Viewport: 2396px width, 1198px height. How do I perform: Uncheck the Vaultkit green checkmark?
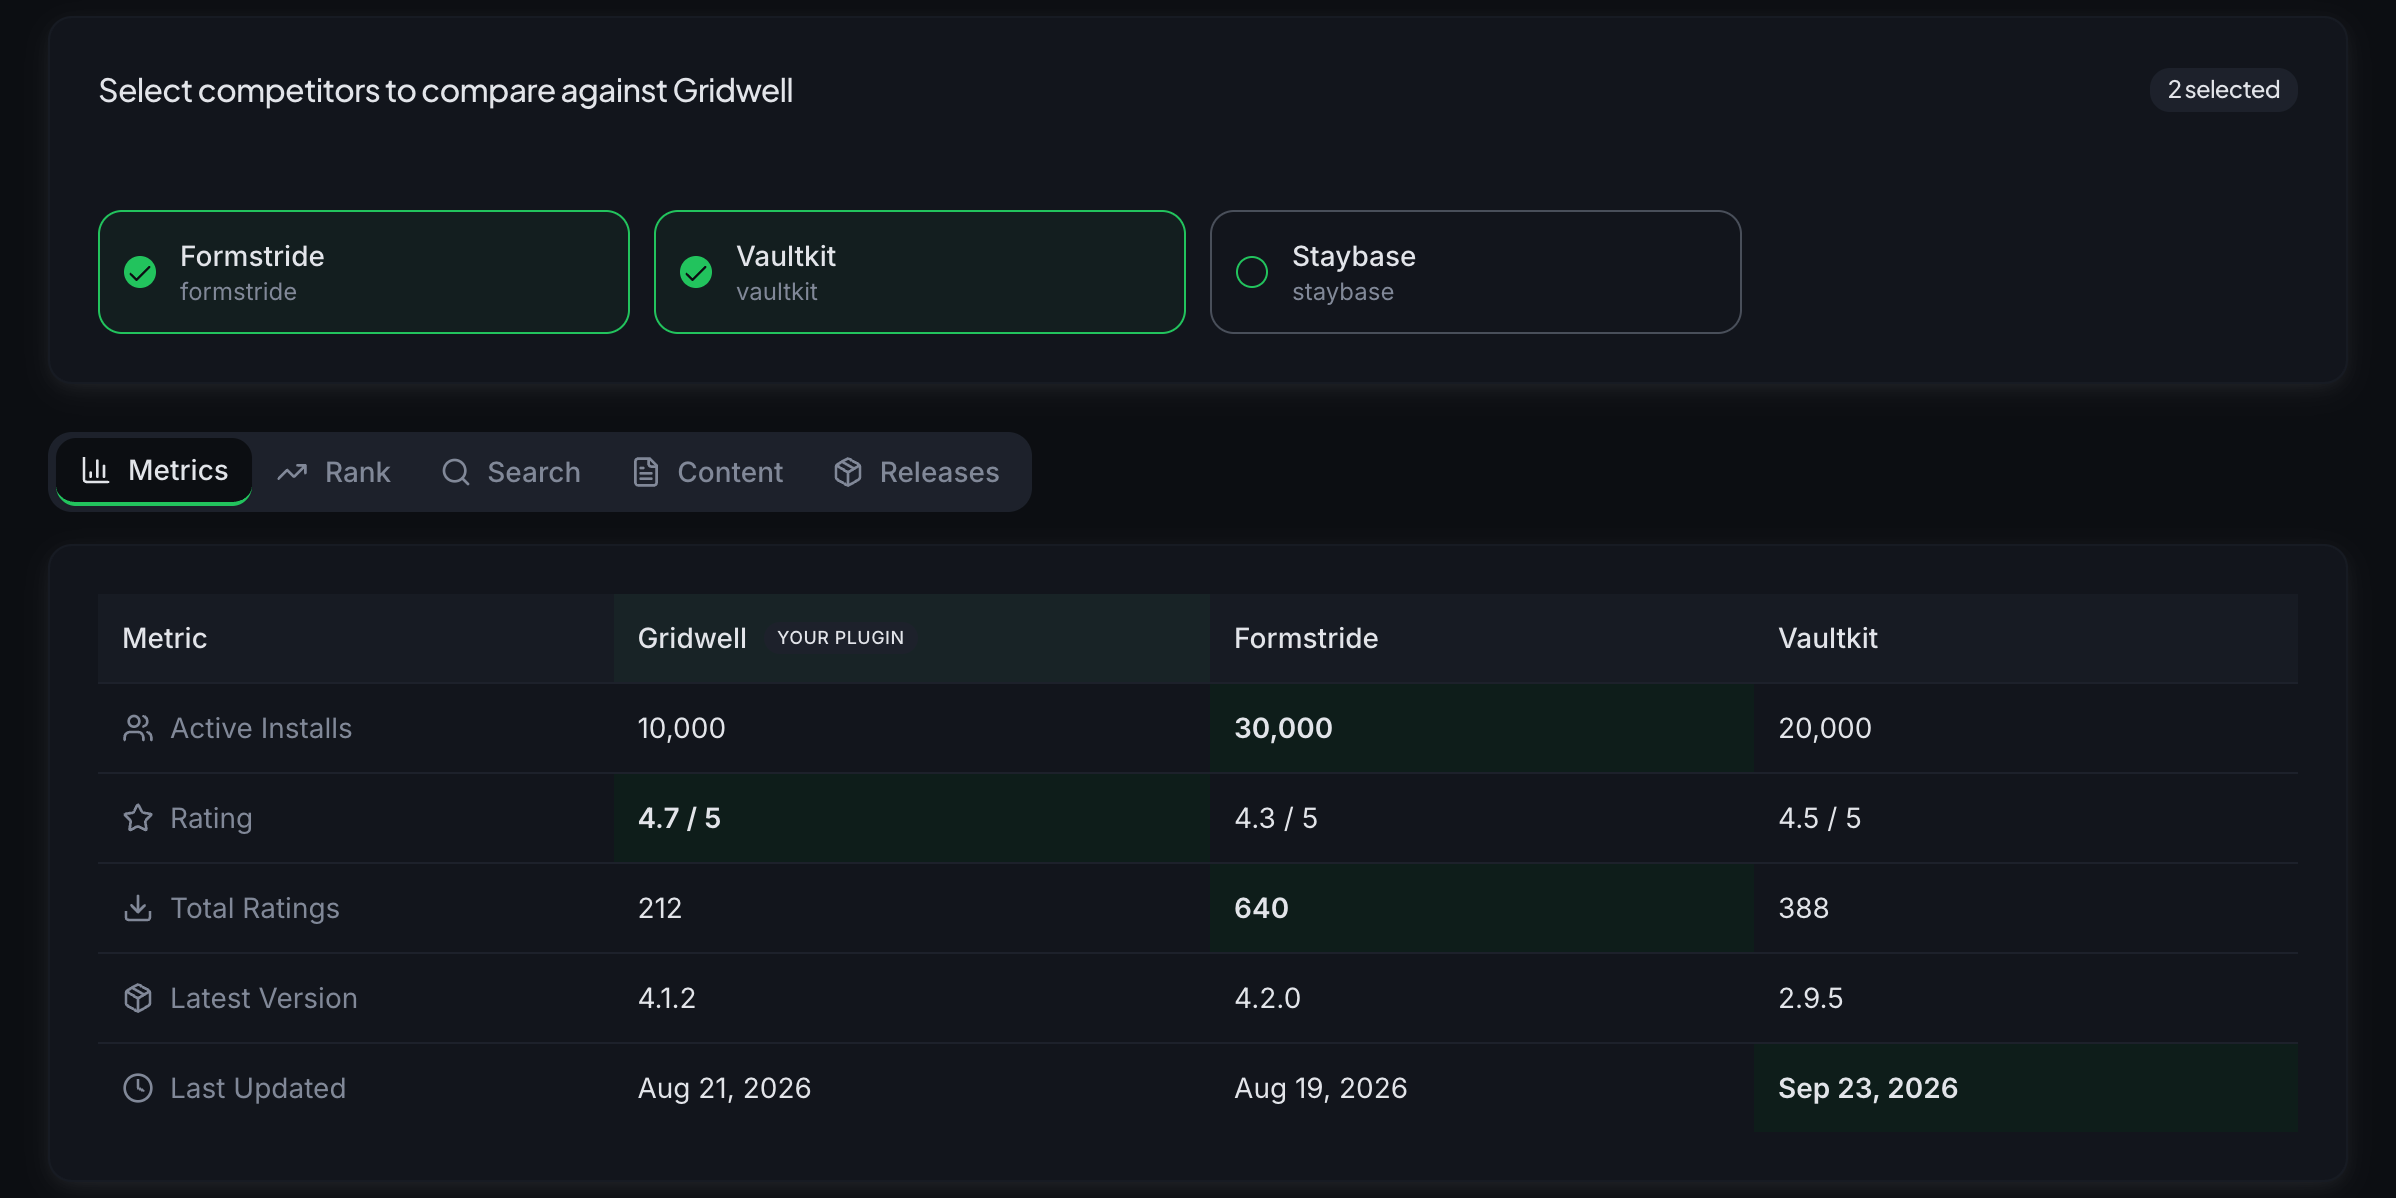tap(696, 272)
